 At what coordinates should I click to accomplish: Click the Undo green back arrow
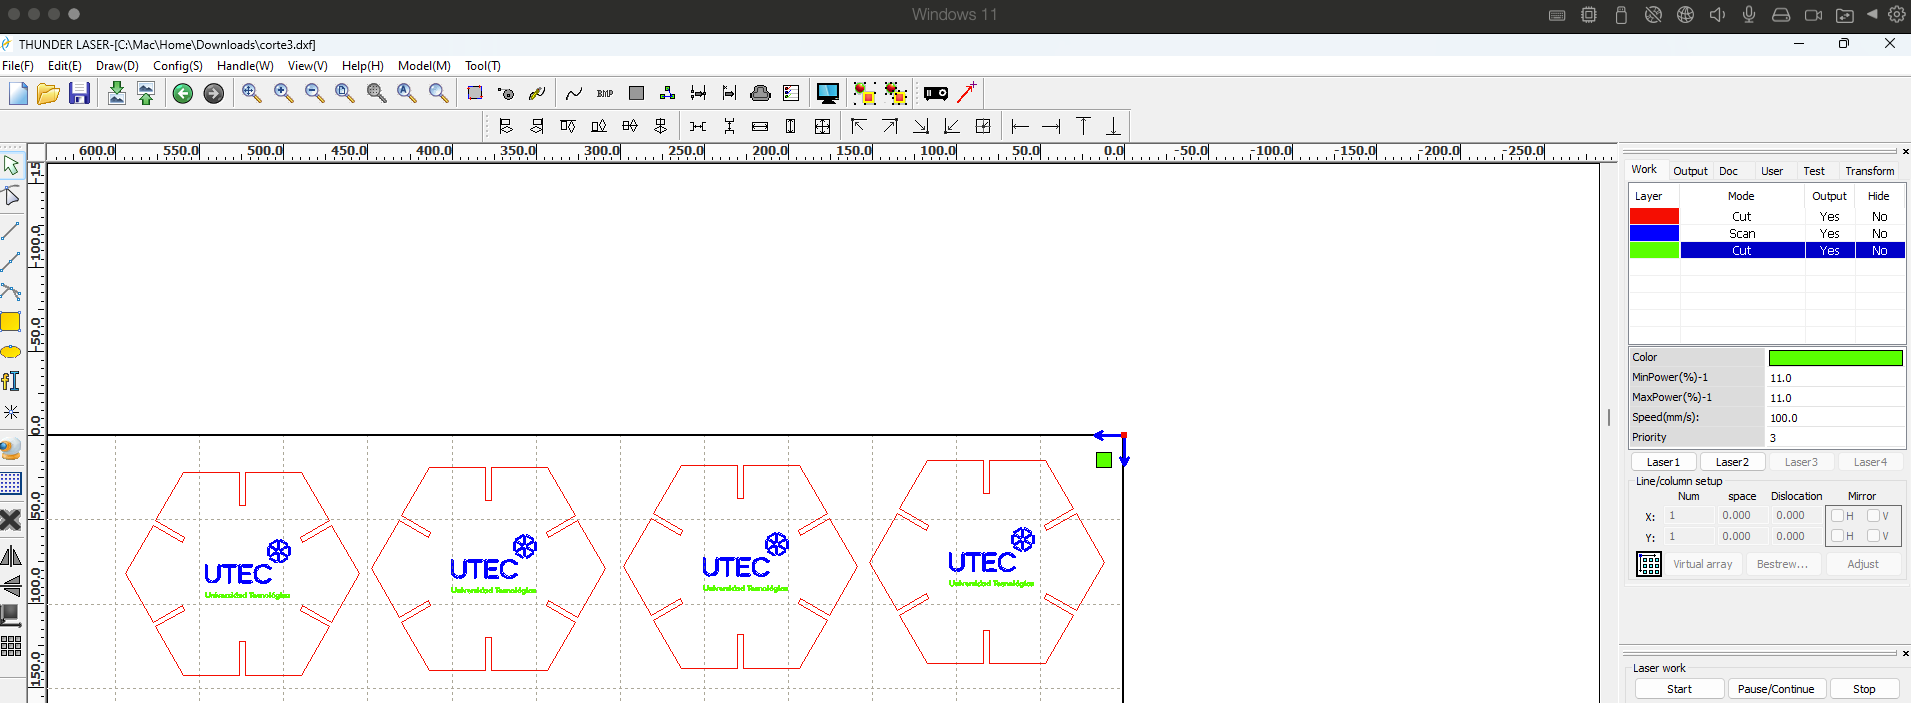click(183, 93)
